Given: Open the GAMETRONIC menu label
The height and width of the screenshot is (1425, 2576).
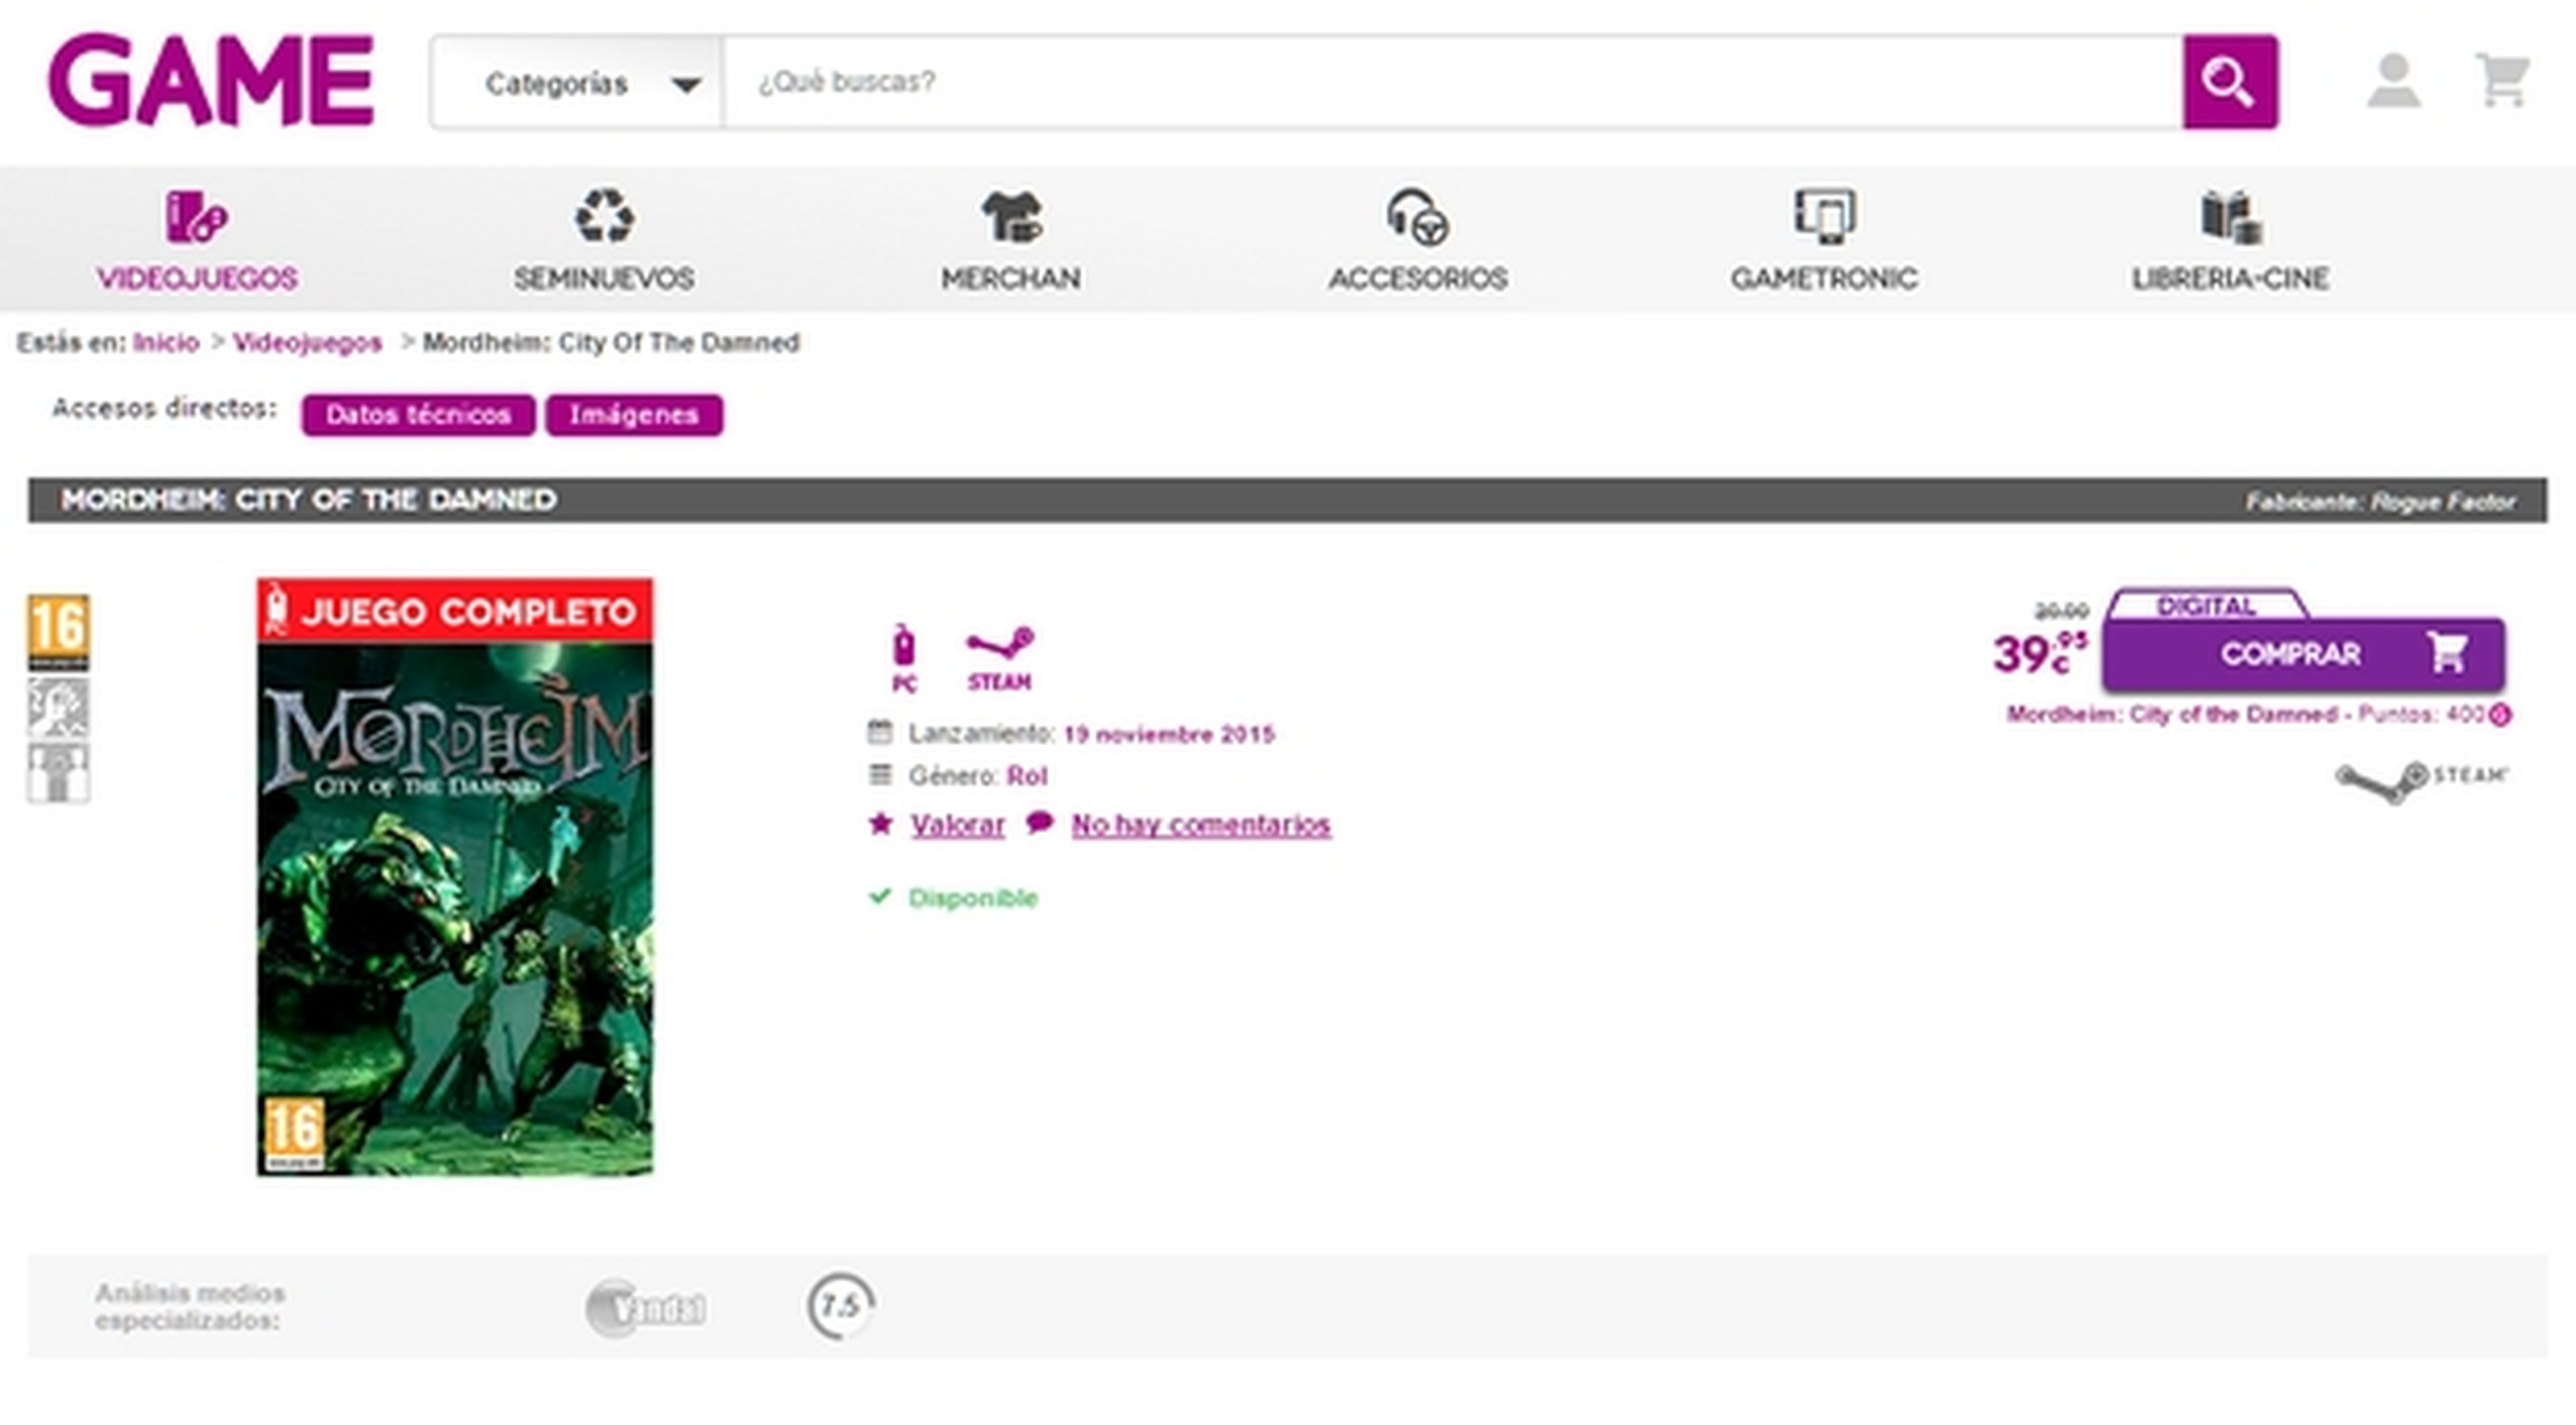Looking at the screenshot, I should (x=1825, y=278).
